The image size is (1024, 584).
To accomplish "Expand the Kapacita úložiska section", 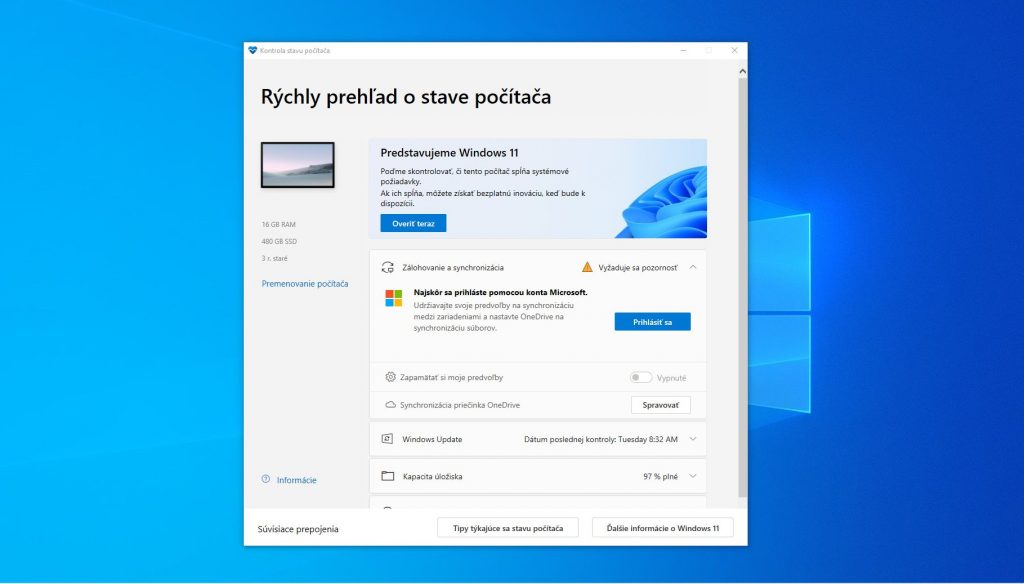I will 693,476.
